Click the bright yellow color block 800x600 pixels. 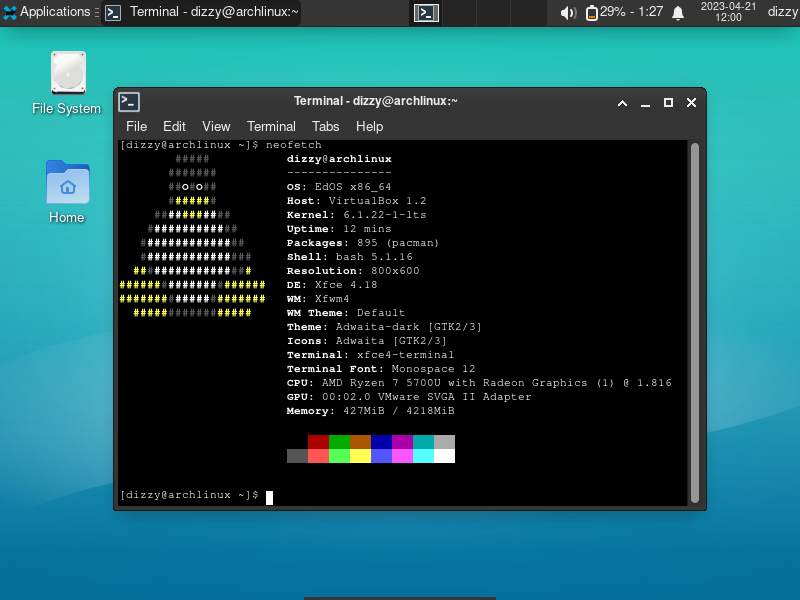coord(360,456)
